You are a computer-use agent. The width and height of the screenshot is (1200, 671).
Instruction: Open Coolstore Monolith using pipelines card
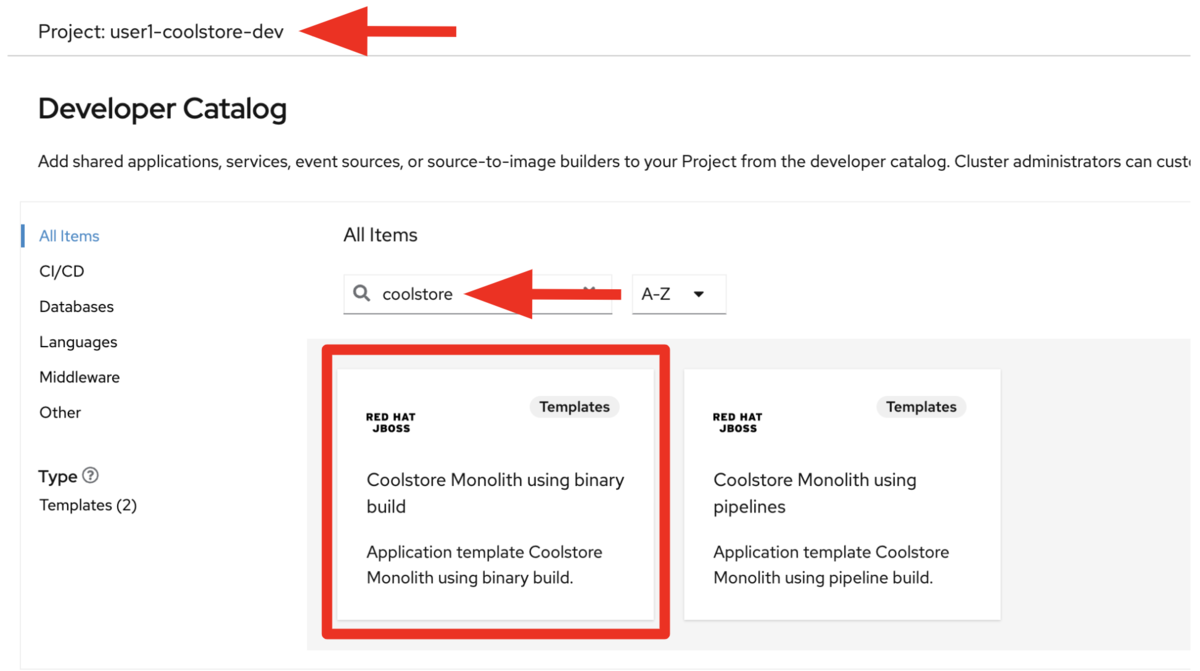click(842, 494)
